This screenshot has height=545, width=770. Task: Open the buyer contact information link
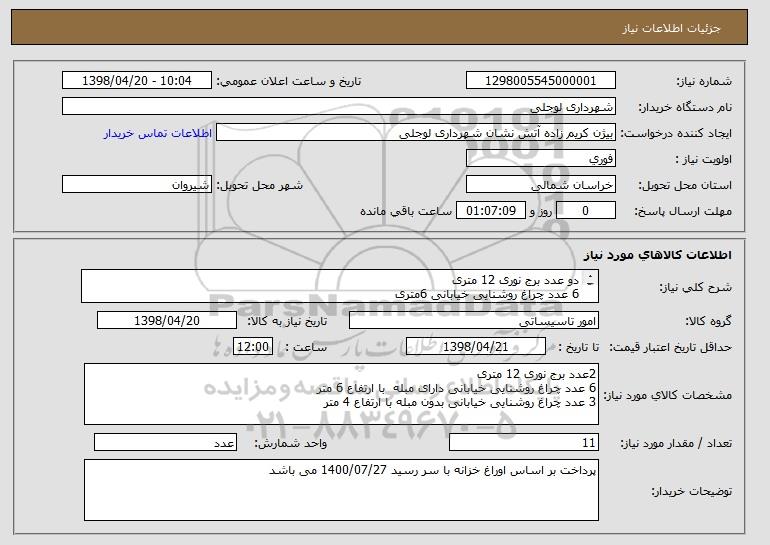point(158,134)
